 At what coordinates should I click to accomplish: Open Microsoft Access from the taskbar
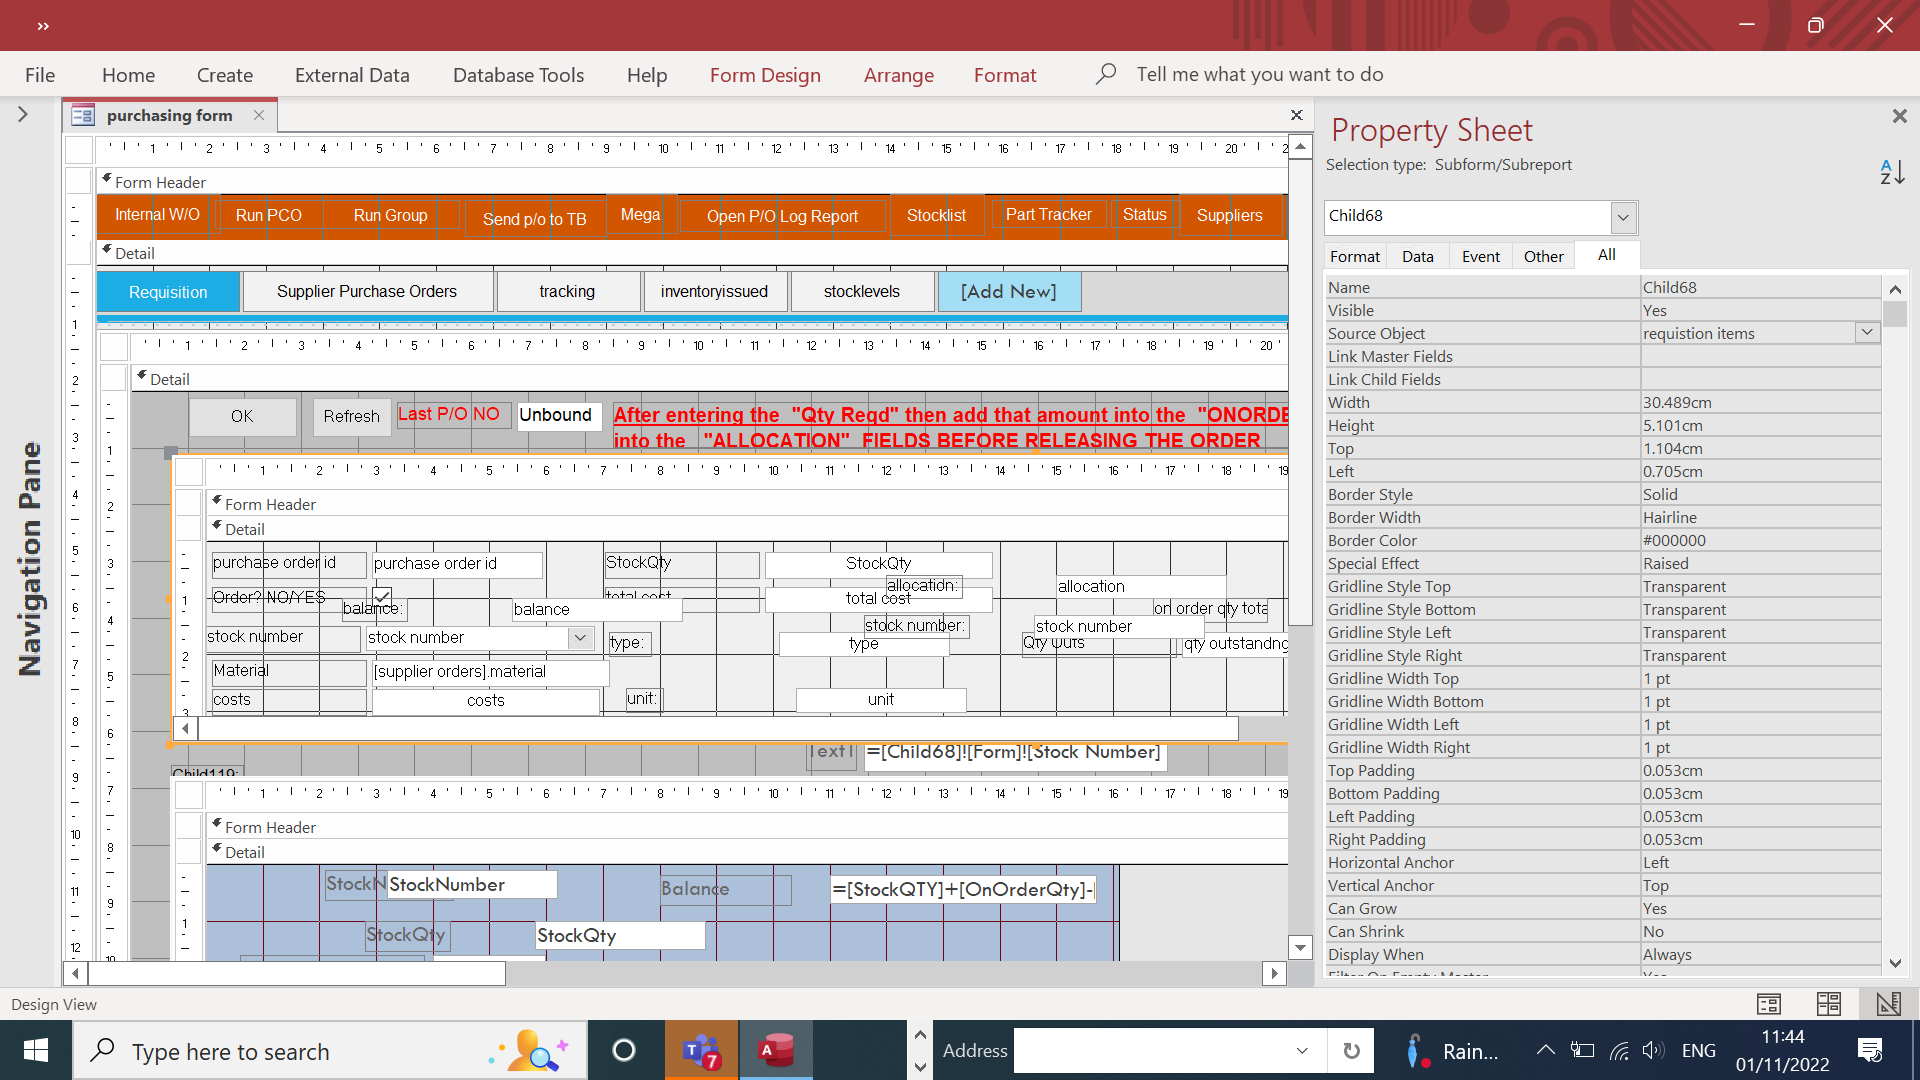(776, 1051)
